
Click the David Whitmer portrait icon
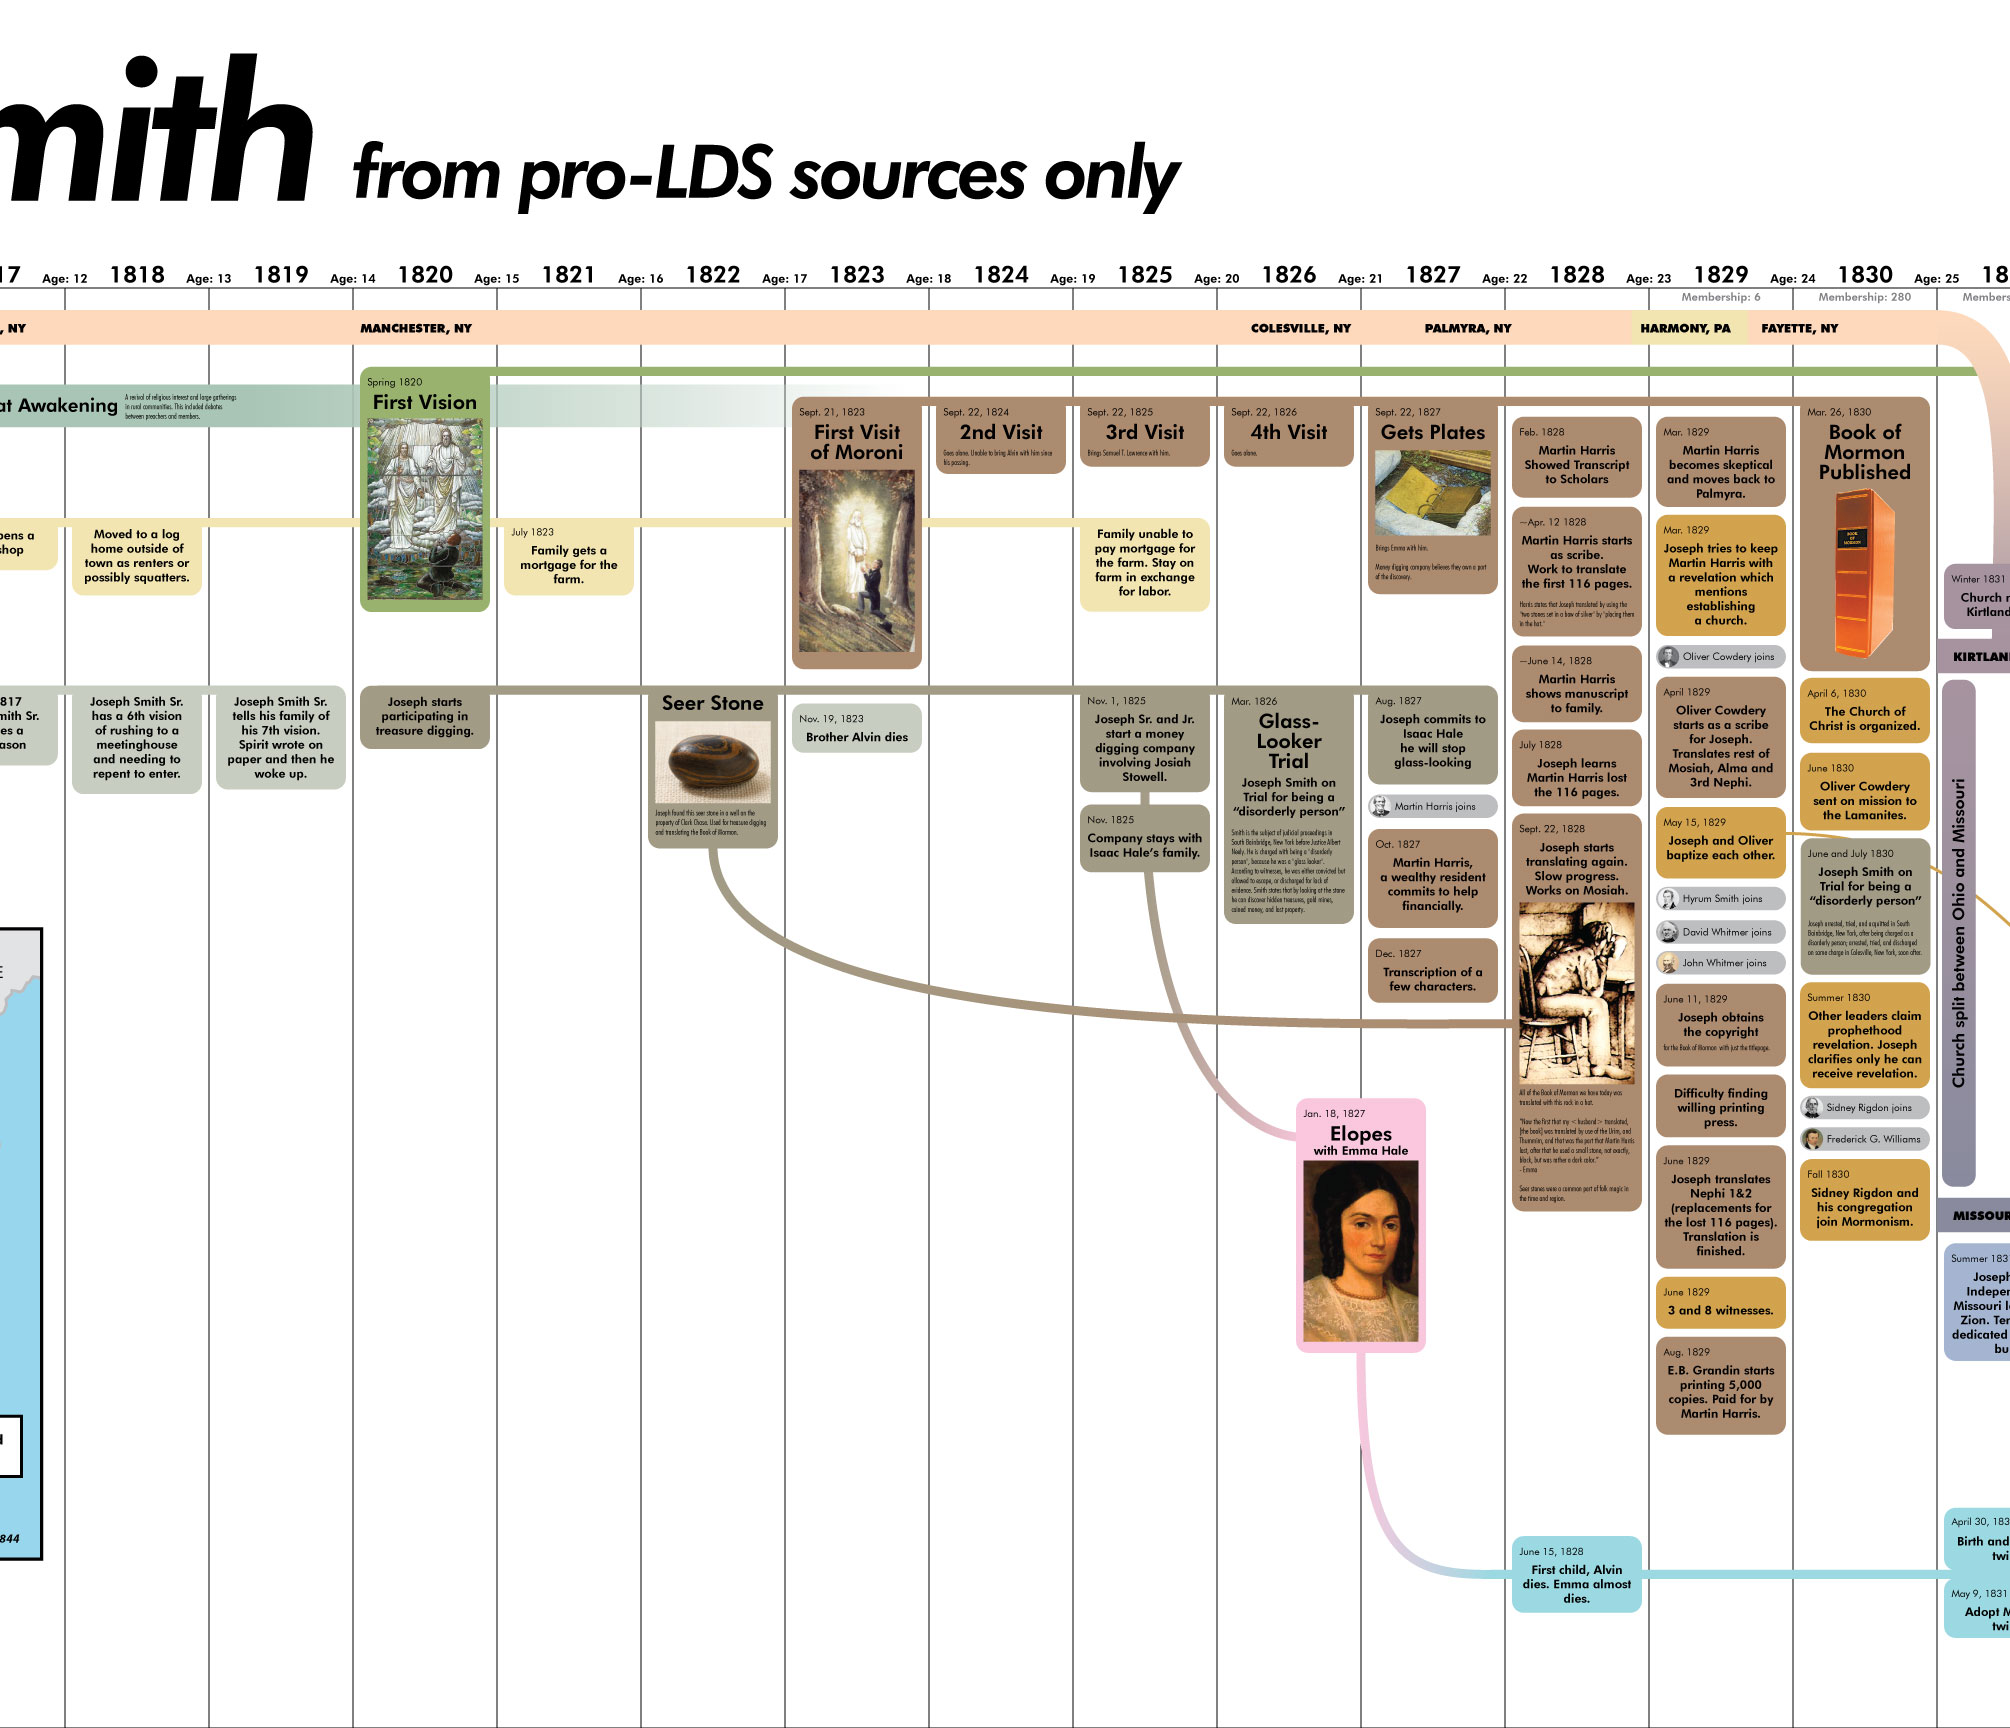(x=1668, y=932)
